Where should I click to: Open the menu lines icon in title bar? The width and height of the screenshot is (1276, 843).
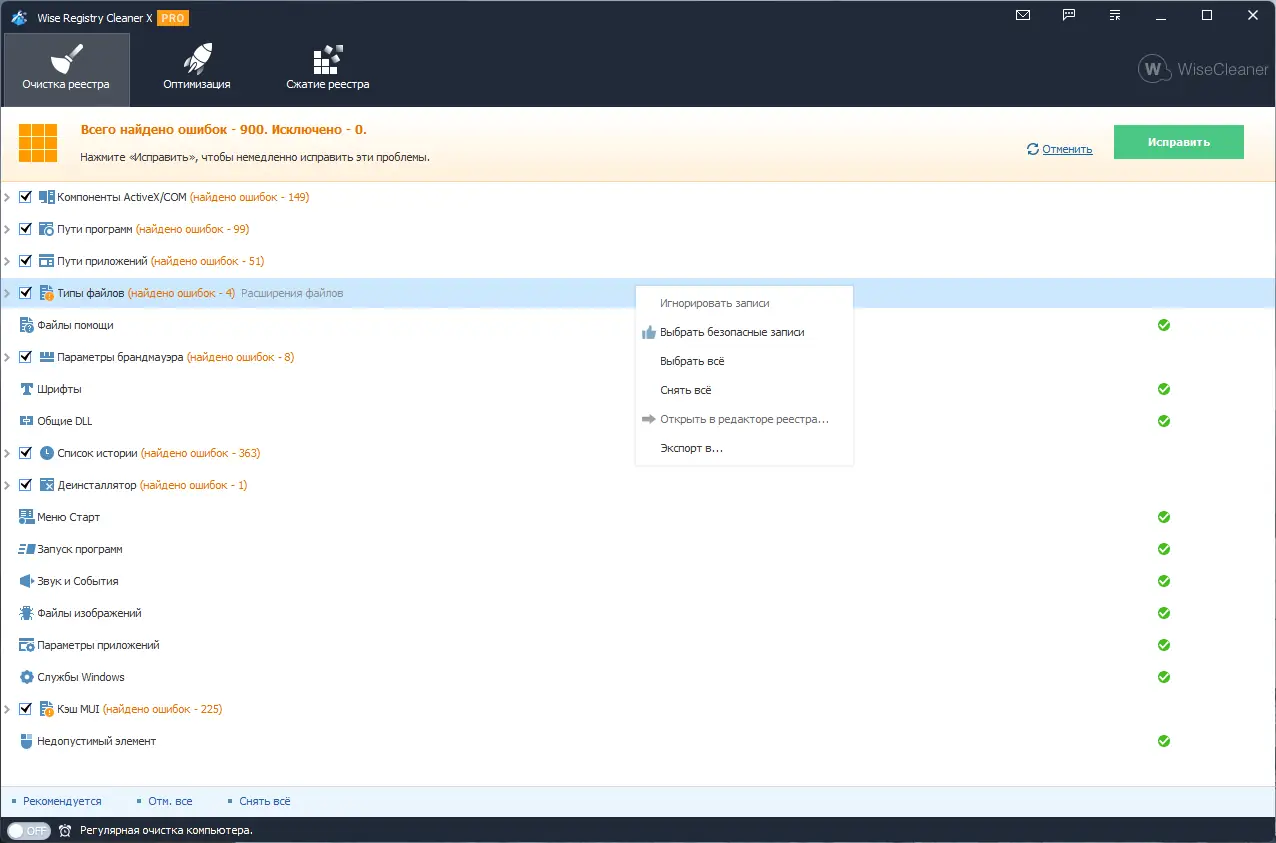tap(1115, 15)
